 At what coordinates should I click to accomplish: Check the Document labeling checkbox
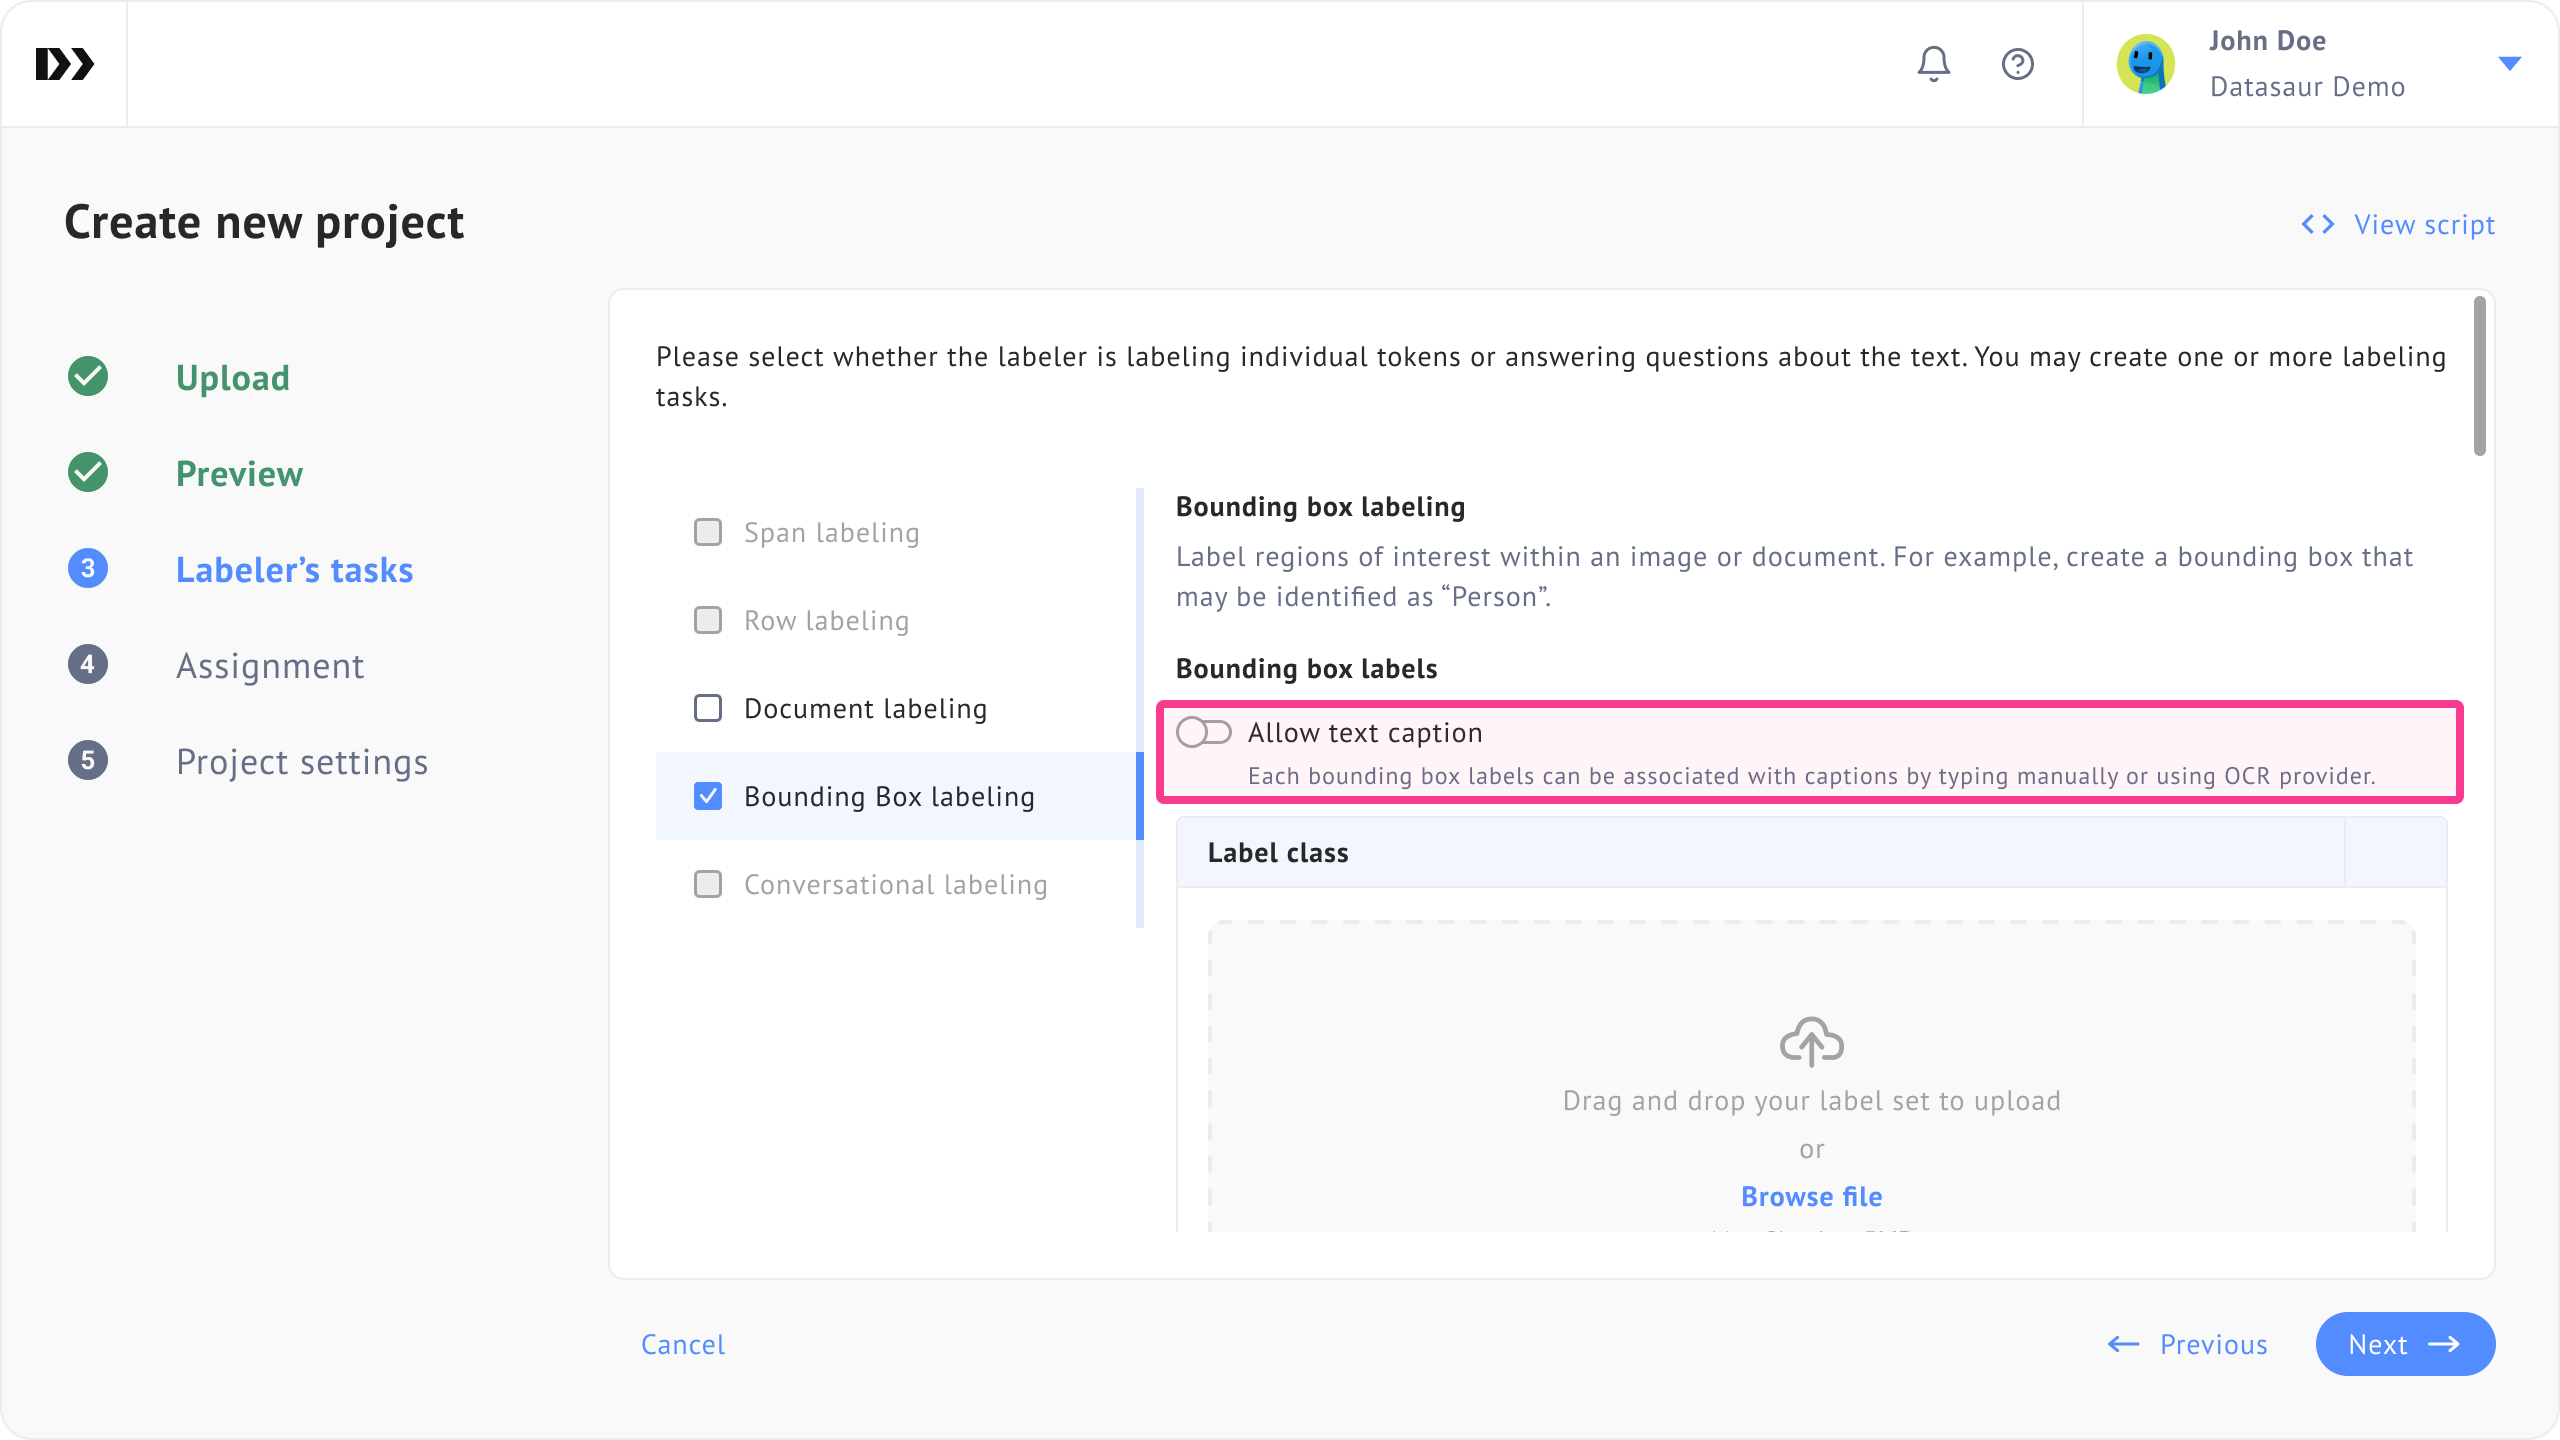click(708, 708)
